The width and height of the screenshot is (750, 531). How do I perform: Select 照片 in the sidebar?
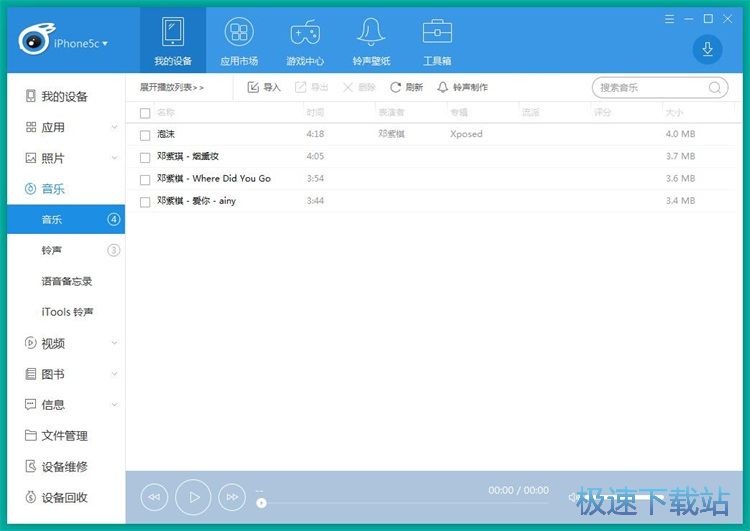point(45,158)
